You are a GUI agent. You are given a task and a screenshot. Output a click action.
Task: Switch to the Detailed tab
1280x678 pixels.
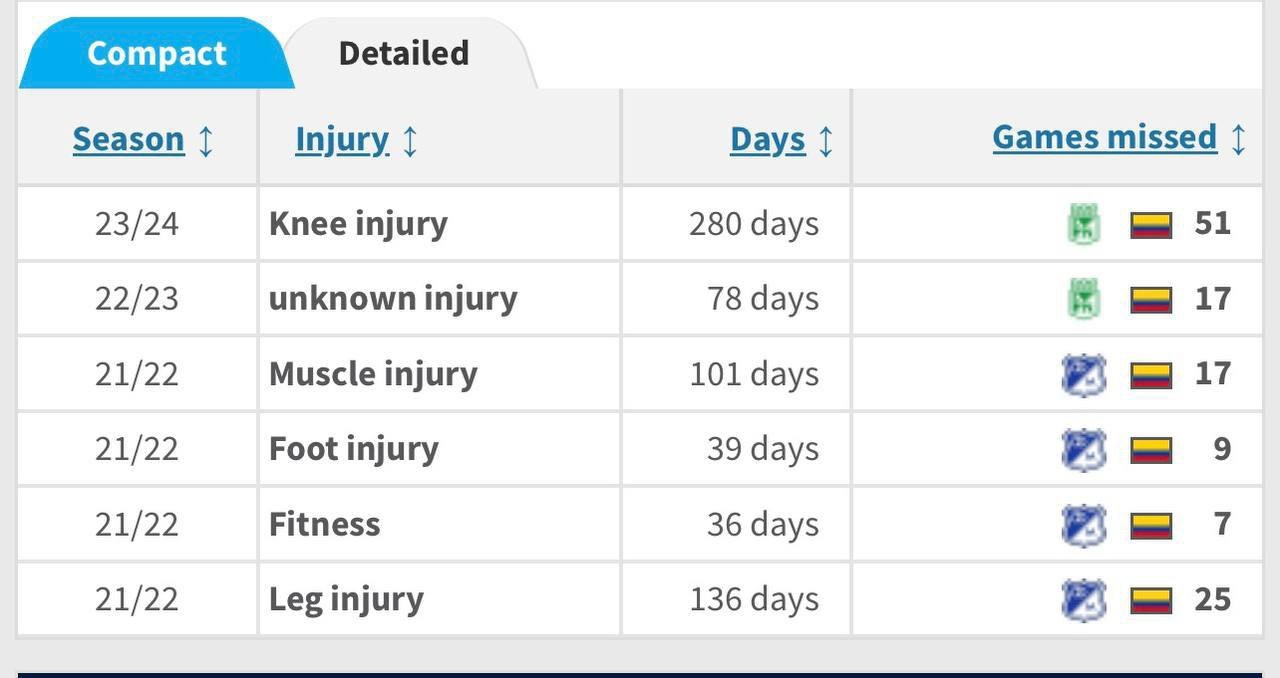click(404, 53)
